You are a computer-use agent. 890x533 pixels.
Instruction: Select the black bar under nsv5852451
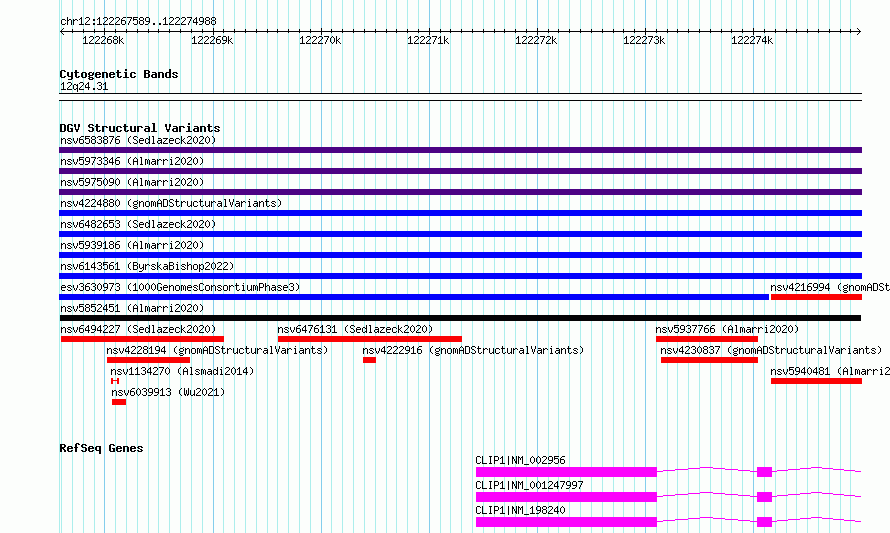(460, 318)
